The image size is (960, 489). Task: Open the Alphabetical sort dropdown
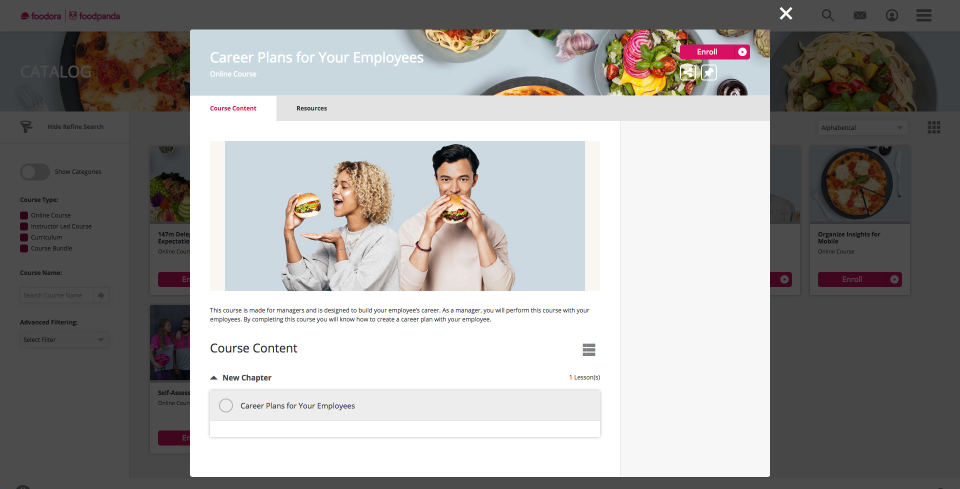862,128
